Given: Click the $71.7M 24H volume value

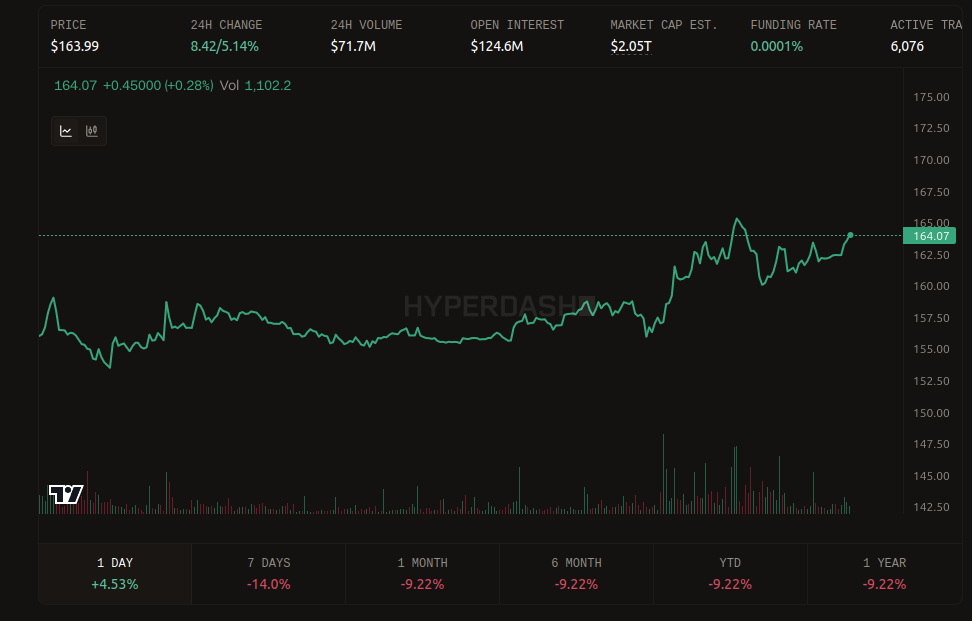Looking at the screenshot, I should [353, 46].
